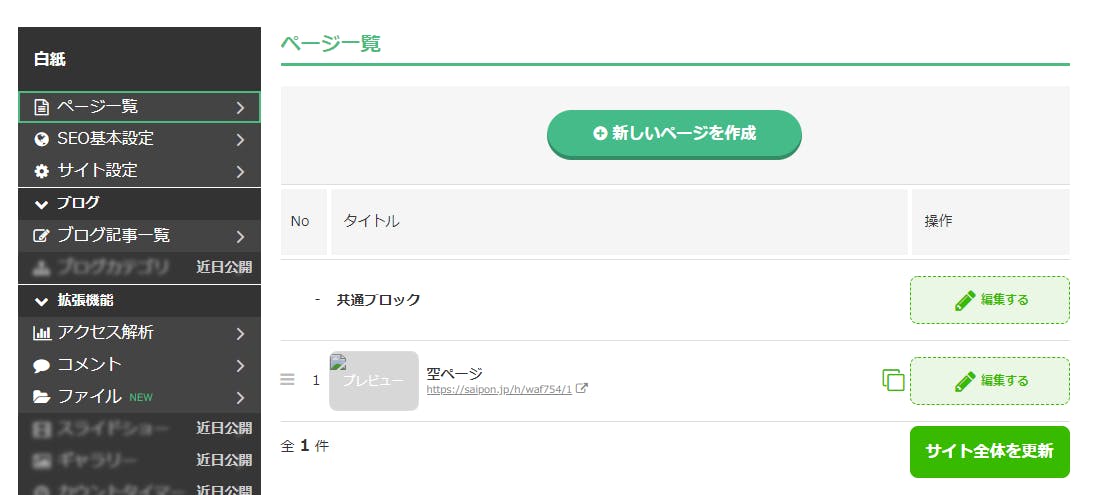Select the アクセス解析 menu entry
Viewport: 1093px width, 495px height.
[106, 332]
